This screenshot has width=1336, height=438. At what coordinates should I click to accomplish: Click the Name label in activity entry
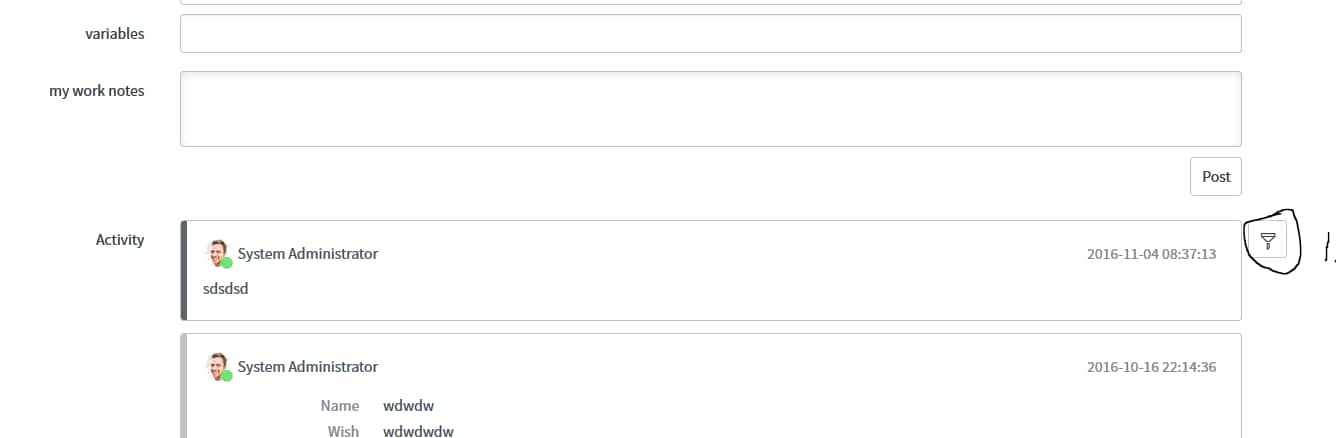(340, 406)
